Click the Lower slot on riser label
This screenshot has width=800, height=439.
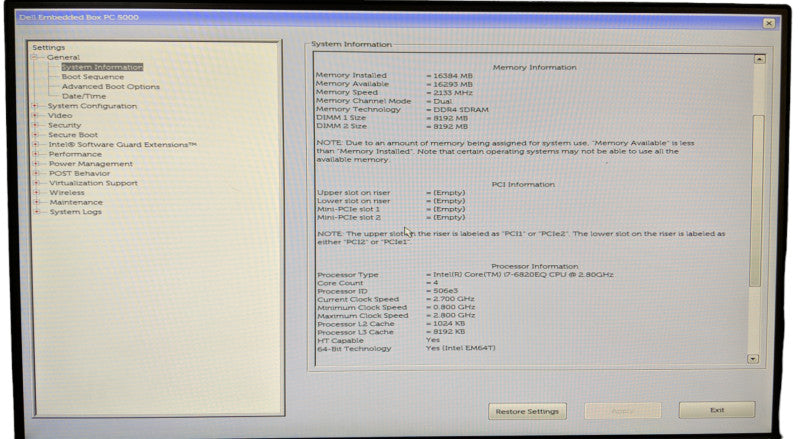pos(354,201)
